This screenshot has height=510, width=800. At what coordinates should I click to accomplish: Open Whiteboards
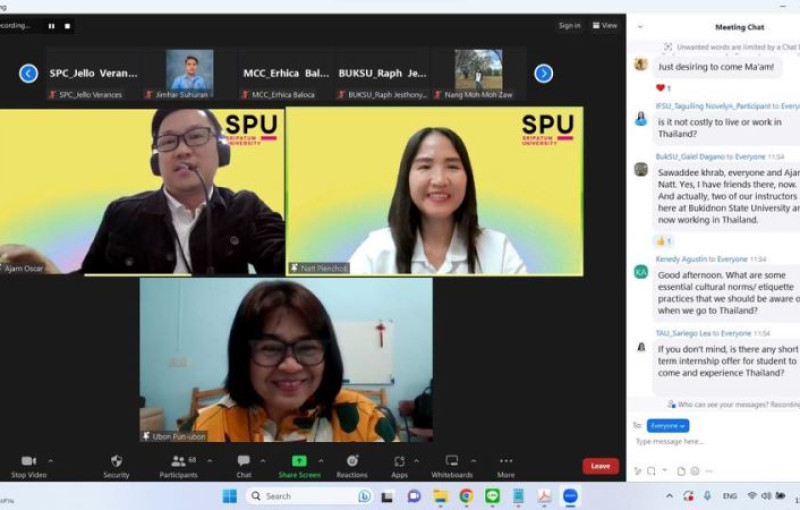click(x=452, y=467)
